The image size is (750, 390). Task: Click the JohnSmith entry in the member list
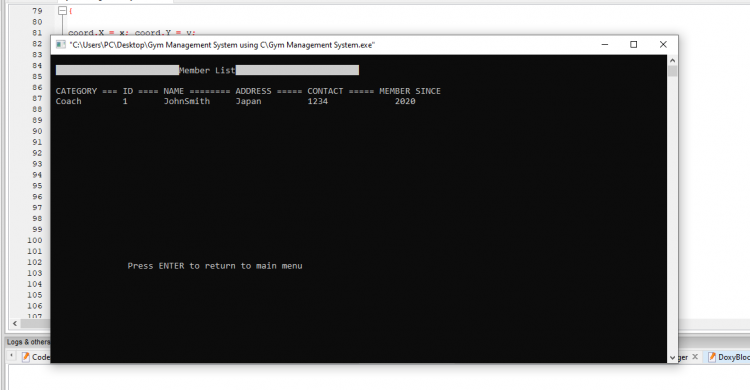point(187,101)
